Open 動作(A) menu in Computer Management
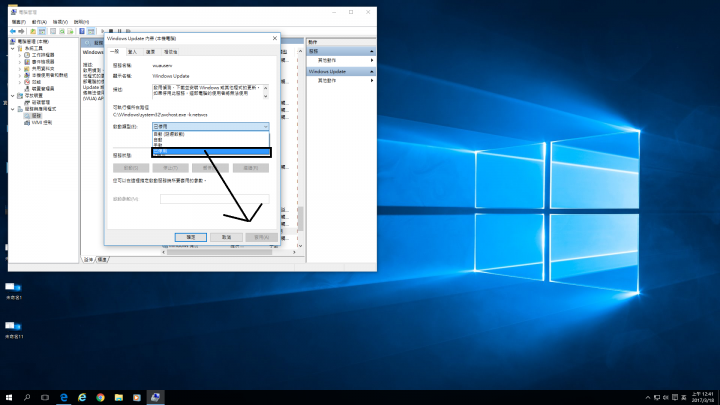 tap(39, 22)
